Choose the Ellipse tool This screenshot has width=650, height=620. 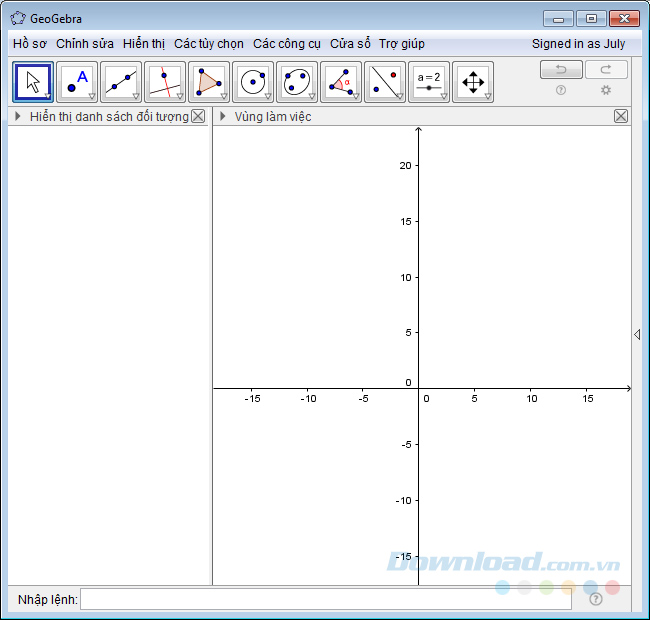tap(297, 82)
